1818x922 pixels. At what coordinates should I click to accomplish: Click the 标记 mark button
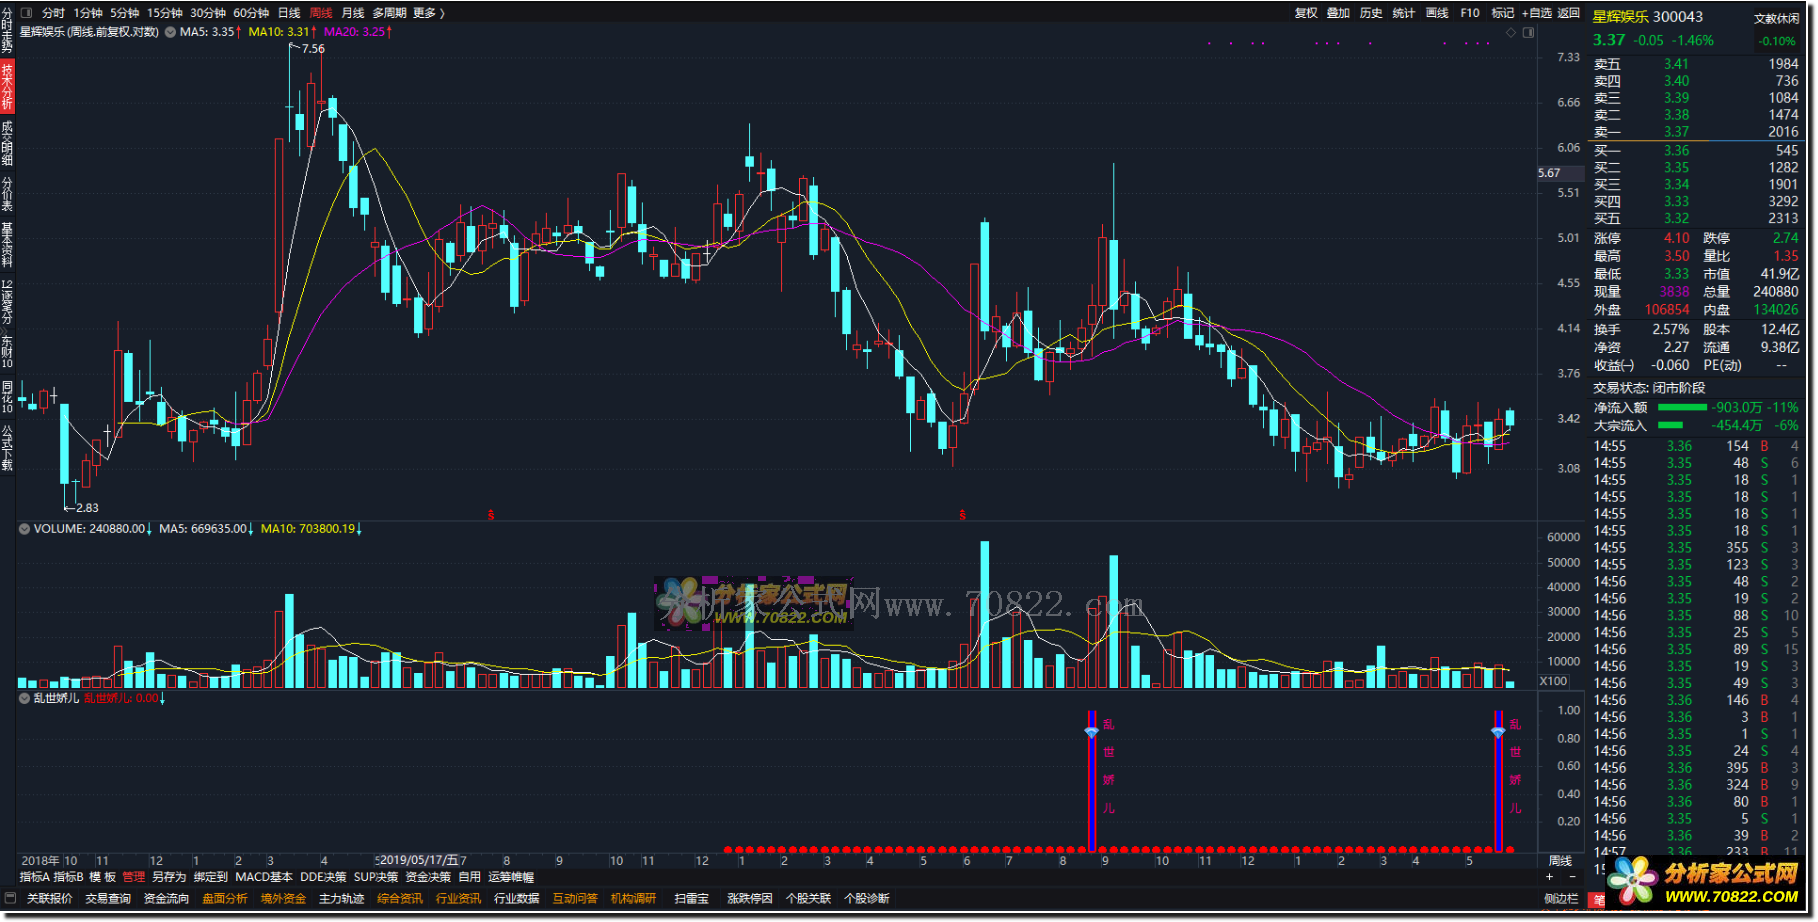point(1503,13)
